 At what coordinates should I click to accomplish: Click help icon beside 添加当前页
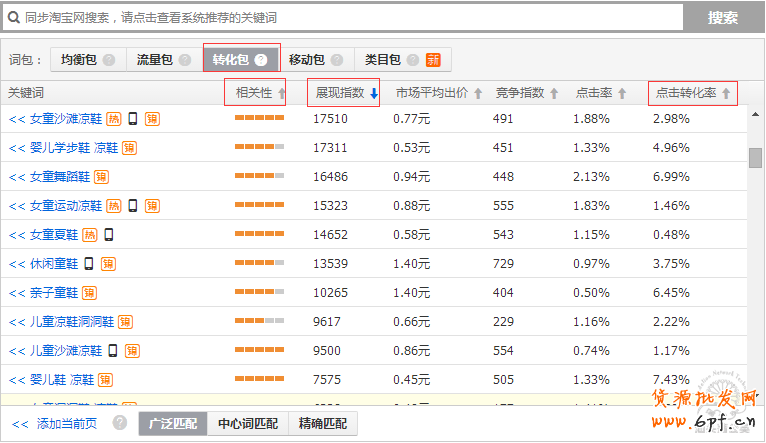120,423
